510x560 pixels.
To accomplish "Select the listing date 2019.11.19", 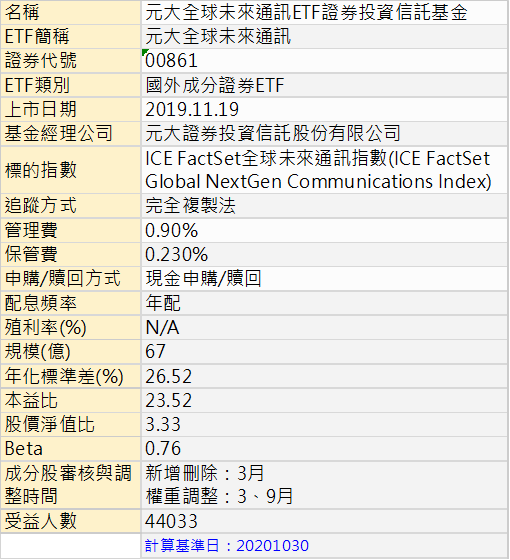I will [192, 109].
